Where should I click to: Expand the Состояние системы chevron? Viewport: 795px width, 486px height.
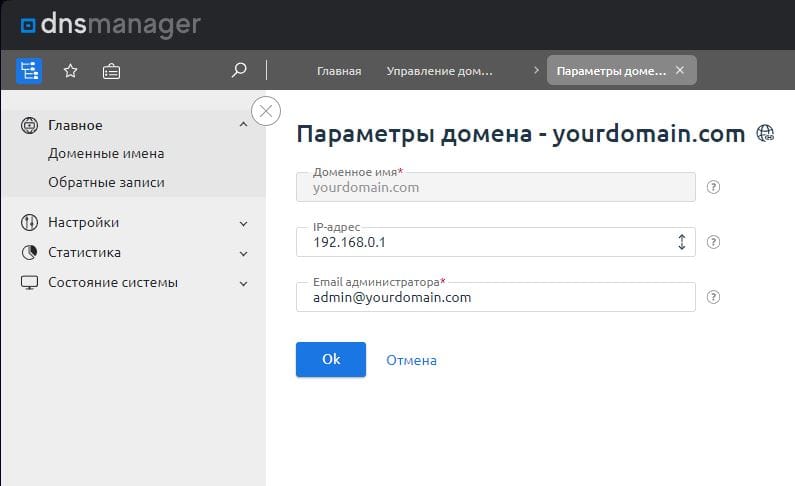click(x=243, y=284)
